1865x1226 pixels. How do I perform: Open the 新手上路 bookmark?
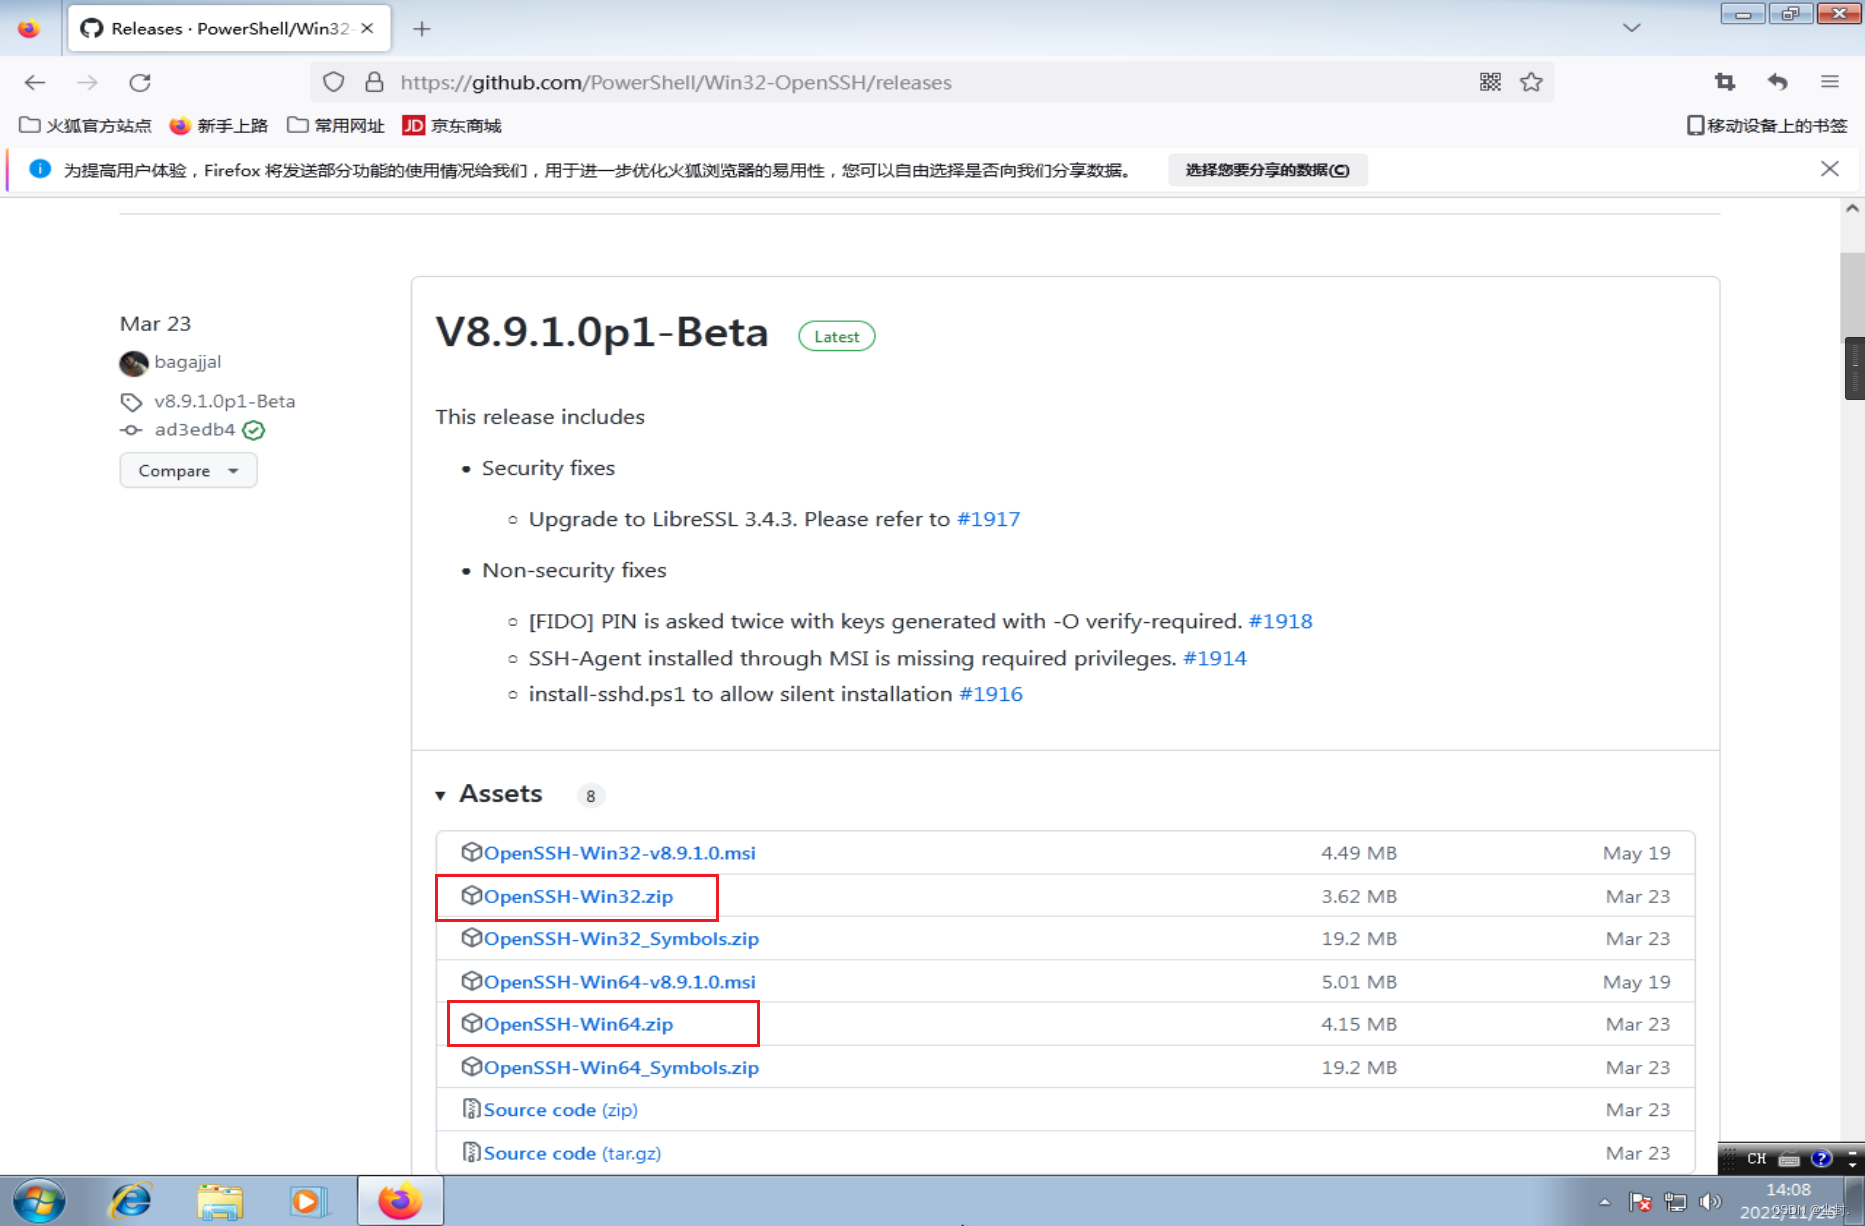[x=219, y=125]
